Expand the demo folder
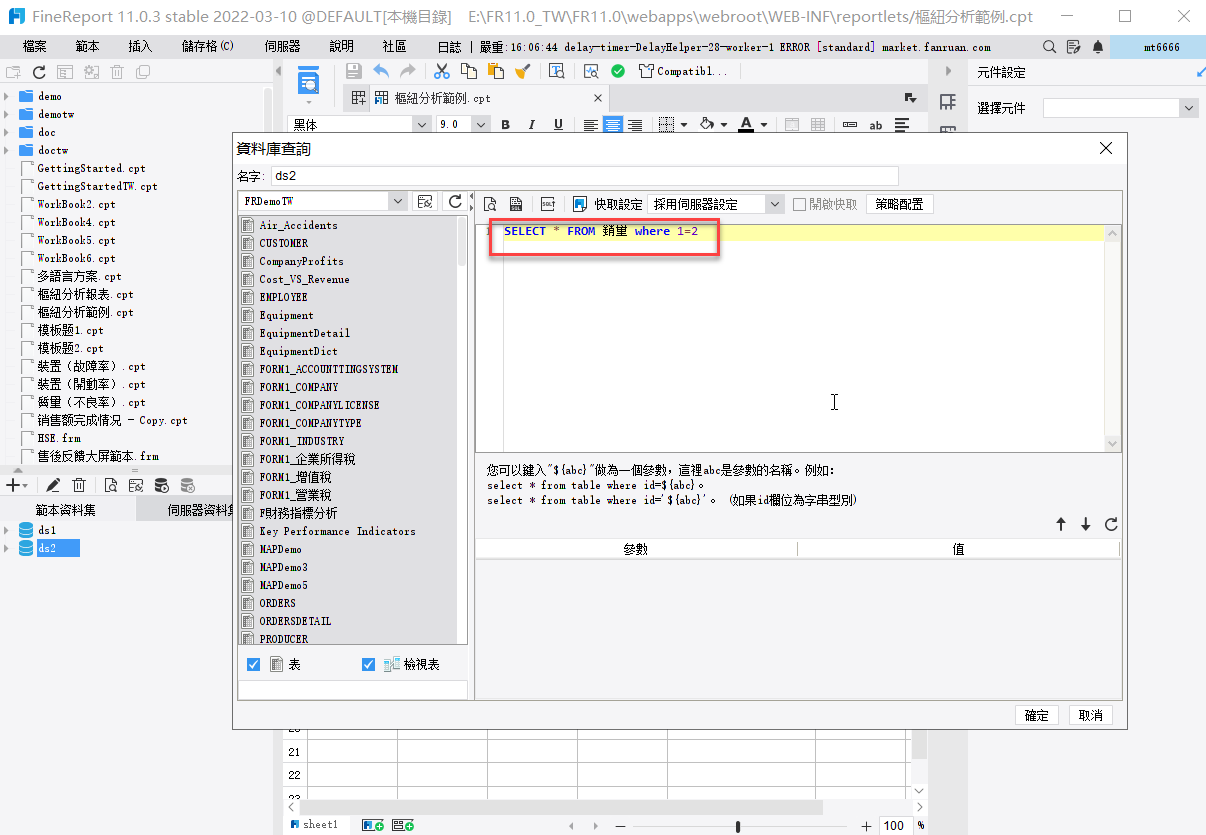1206x835 pixels. pos(6,96)
